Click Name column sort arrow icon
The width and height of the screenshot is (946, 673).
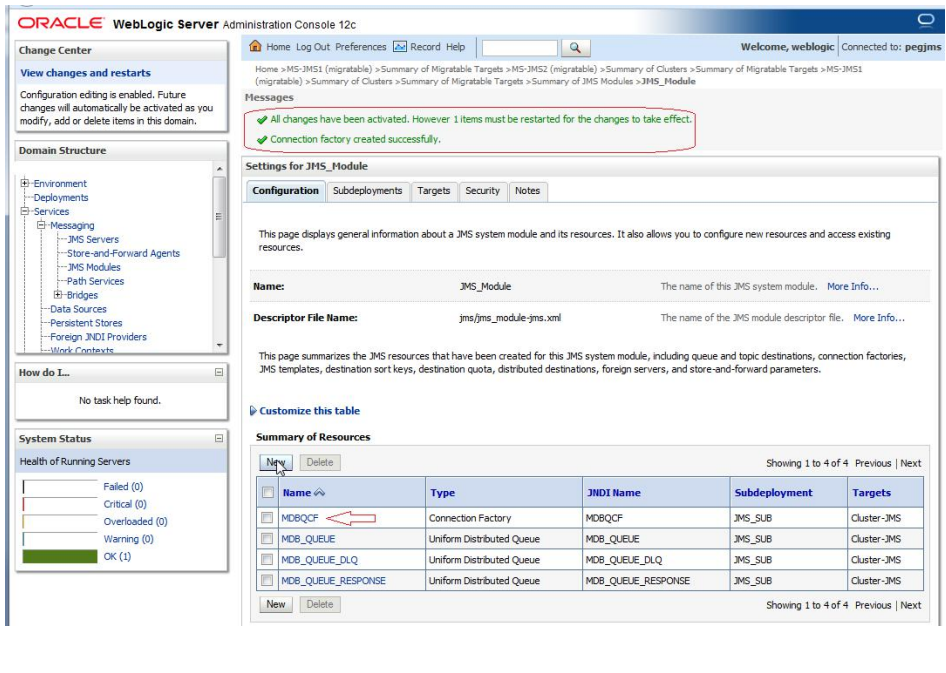pyautogui.click(x=320, y=492)
